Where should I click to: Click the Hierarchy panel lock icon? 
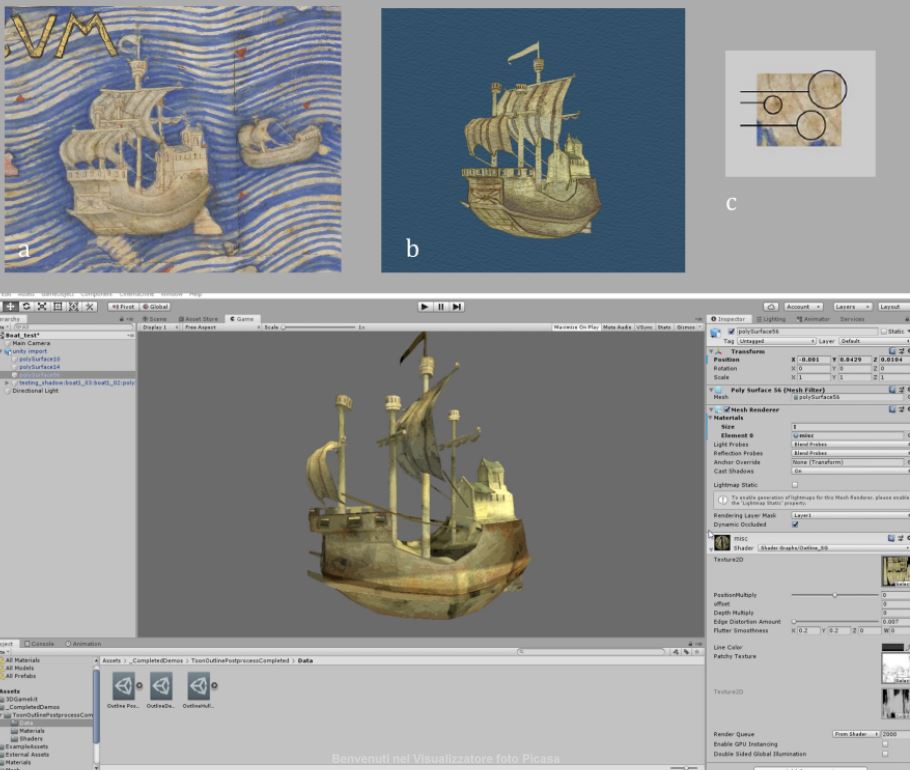[x=121, y=319]
